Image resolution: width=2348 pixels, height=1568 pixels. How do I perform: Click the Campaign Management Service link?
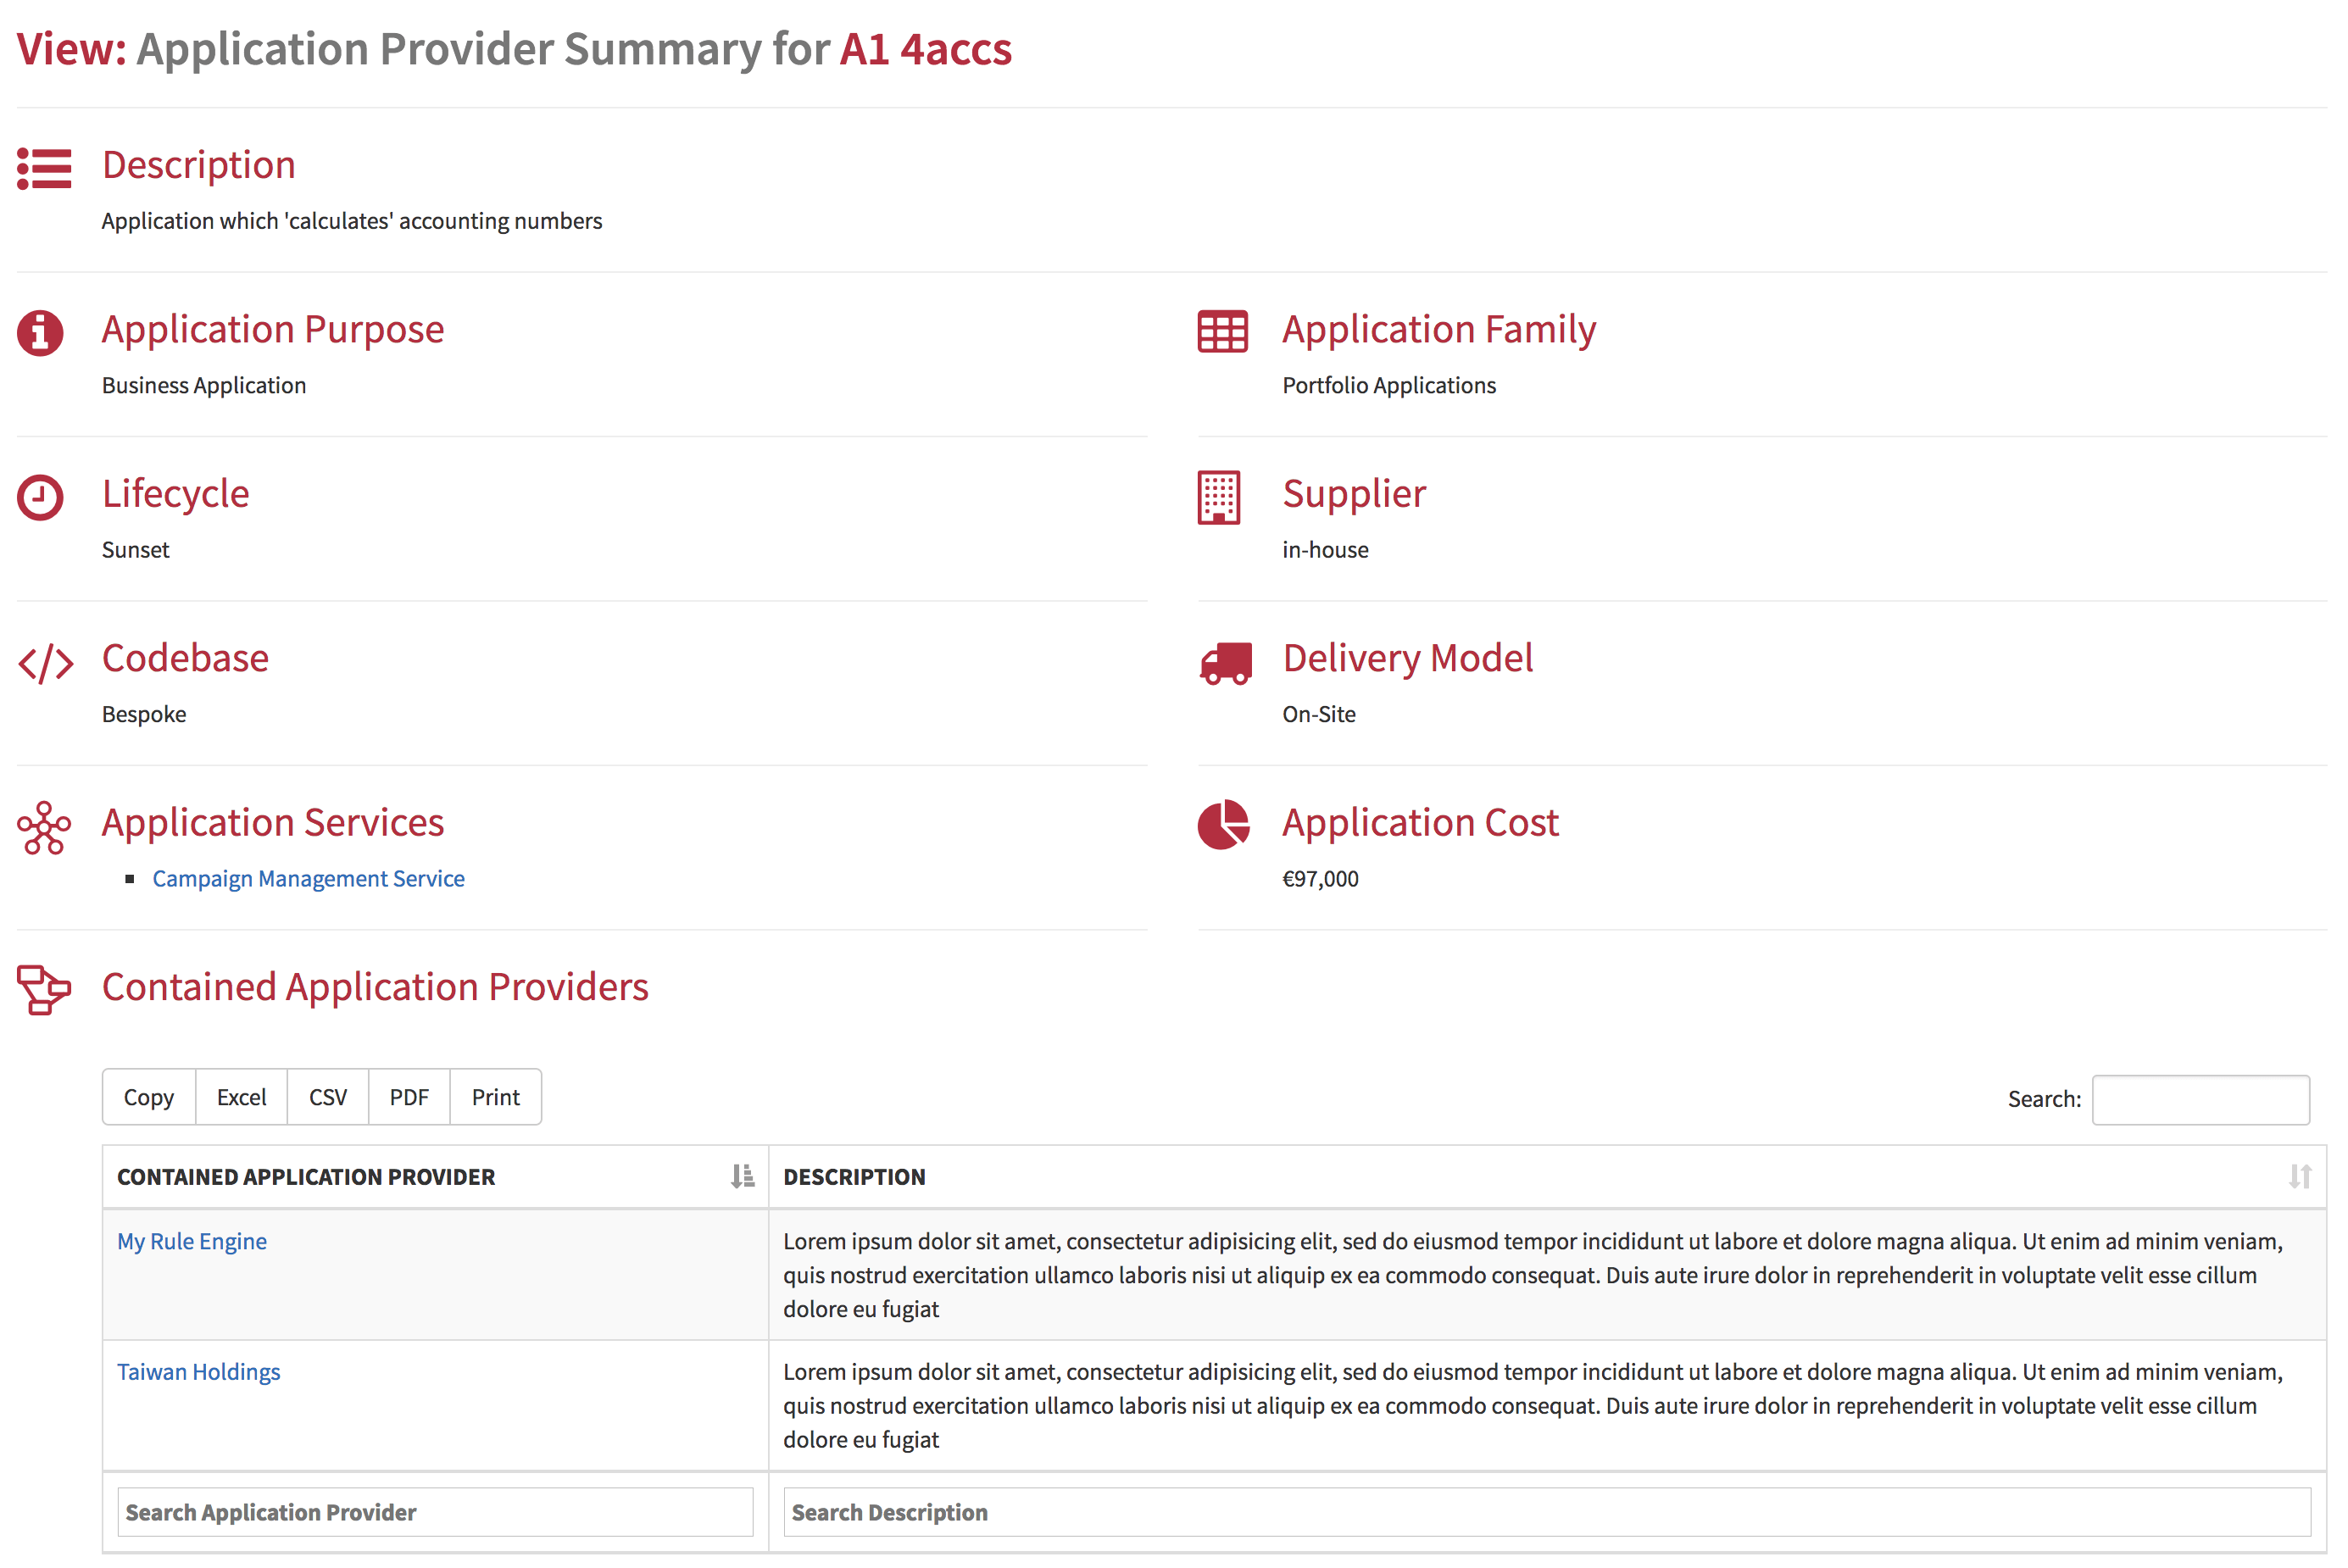pyautogui.click(x=309, y=876)
